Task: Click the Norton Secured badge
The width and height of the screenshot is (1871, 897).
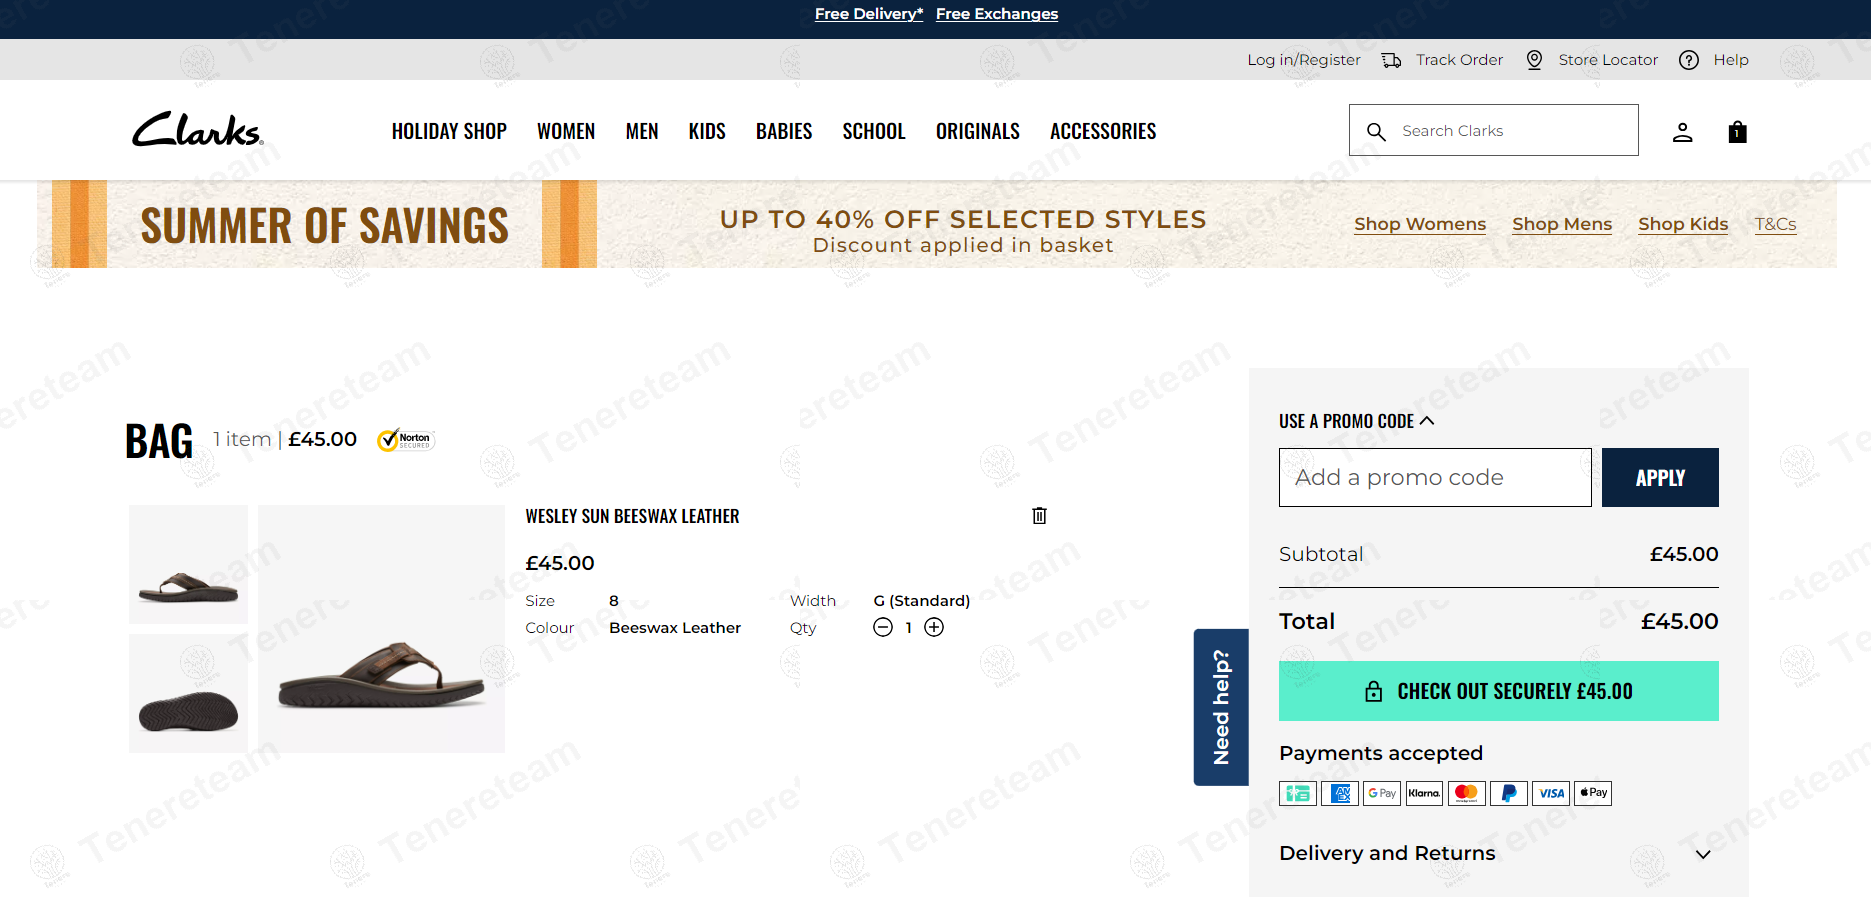Action: [x=406, y=440]
